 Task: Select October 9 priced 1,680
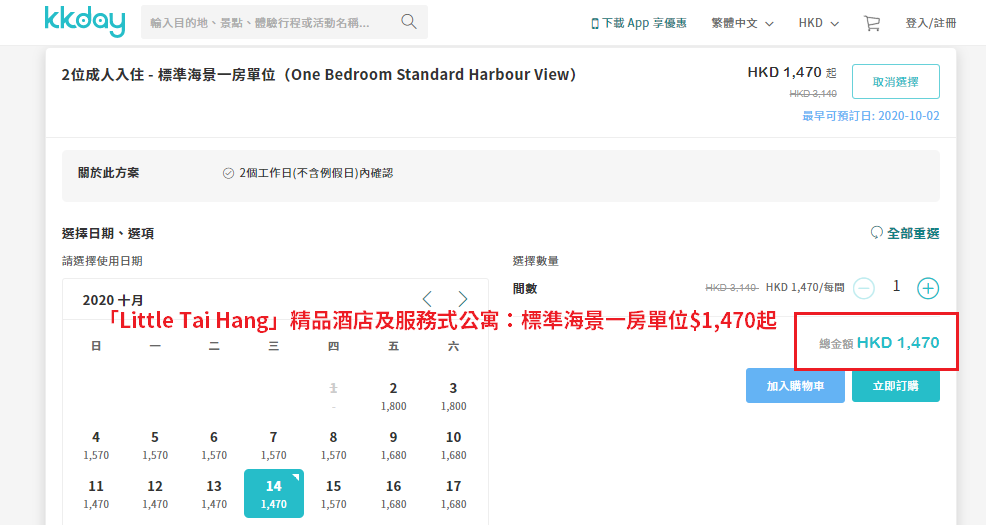click(x=393, y=445)
